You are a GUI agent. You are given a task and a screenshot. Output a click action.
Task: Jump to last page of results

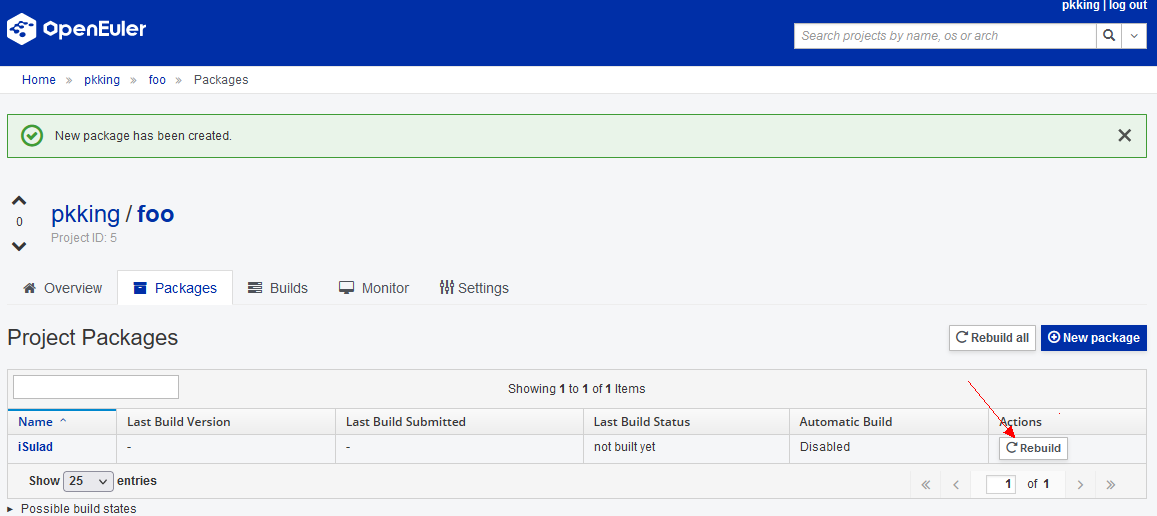(x=1110, y=484)
